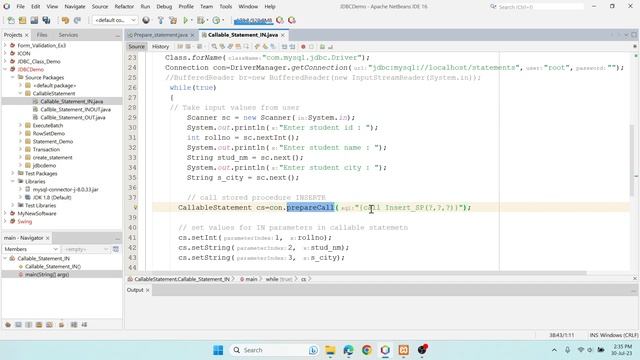
Task: Open the empty filter dropdown in Navigator
Action: pyautogui.click(x=85, y=249)
